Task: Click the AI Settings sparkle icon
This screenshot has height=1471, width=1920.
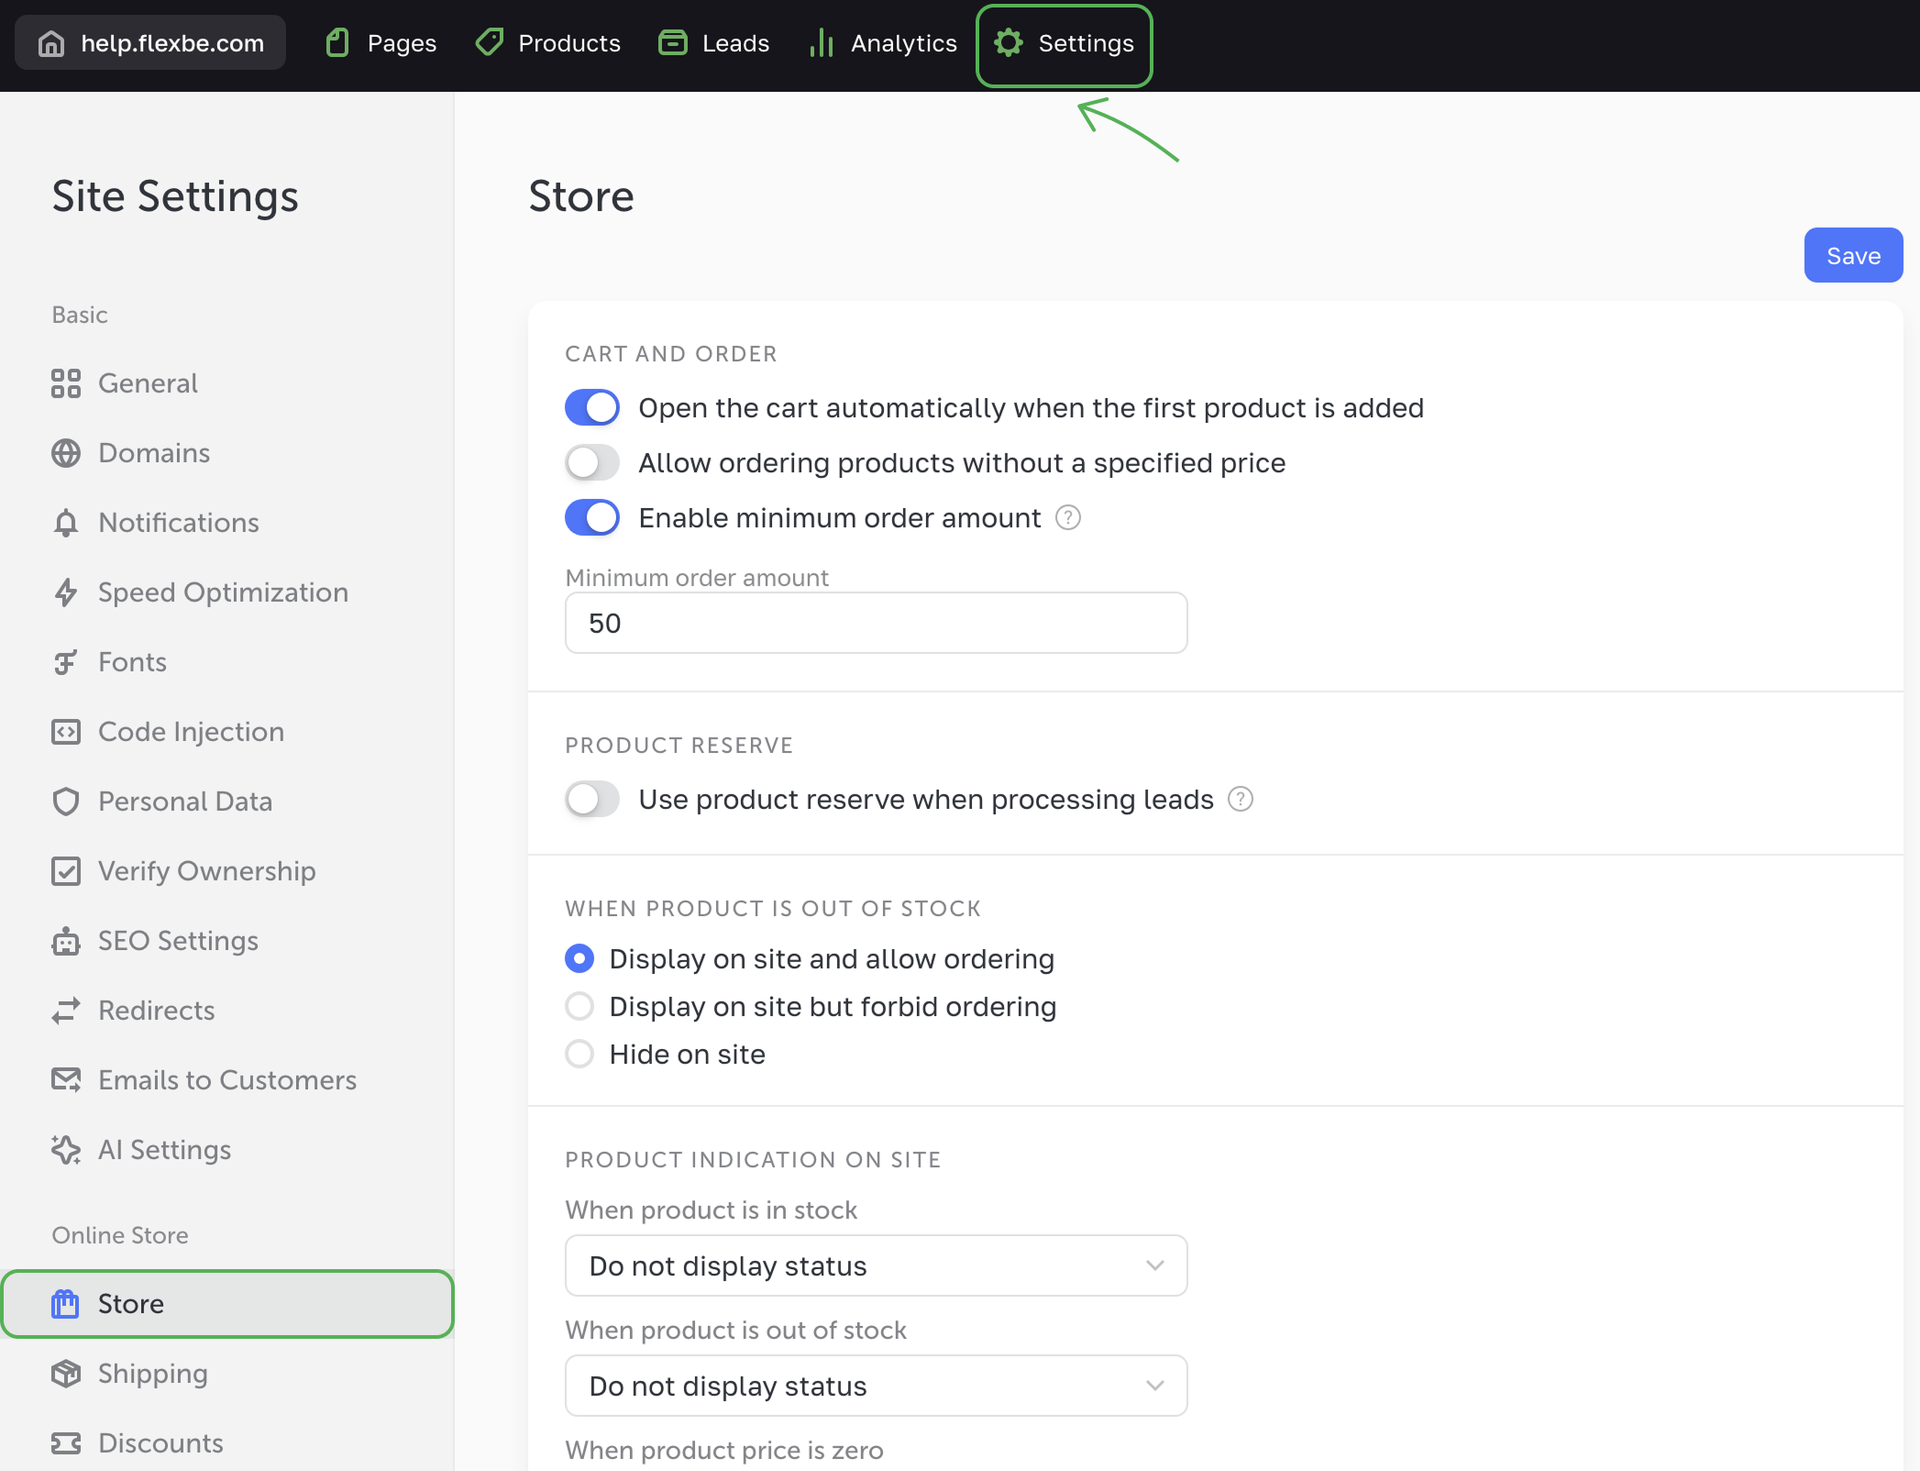Action: tap(66, 1150)
